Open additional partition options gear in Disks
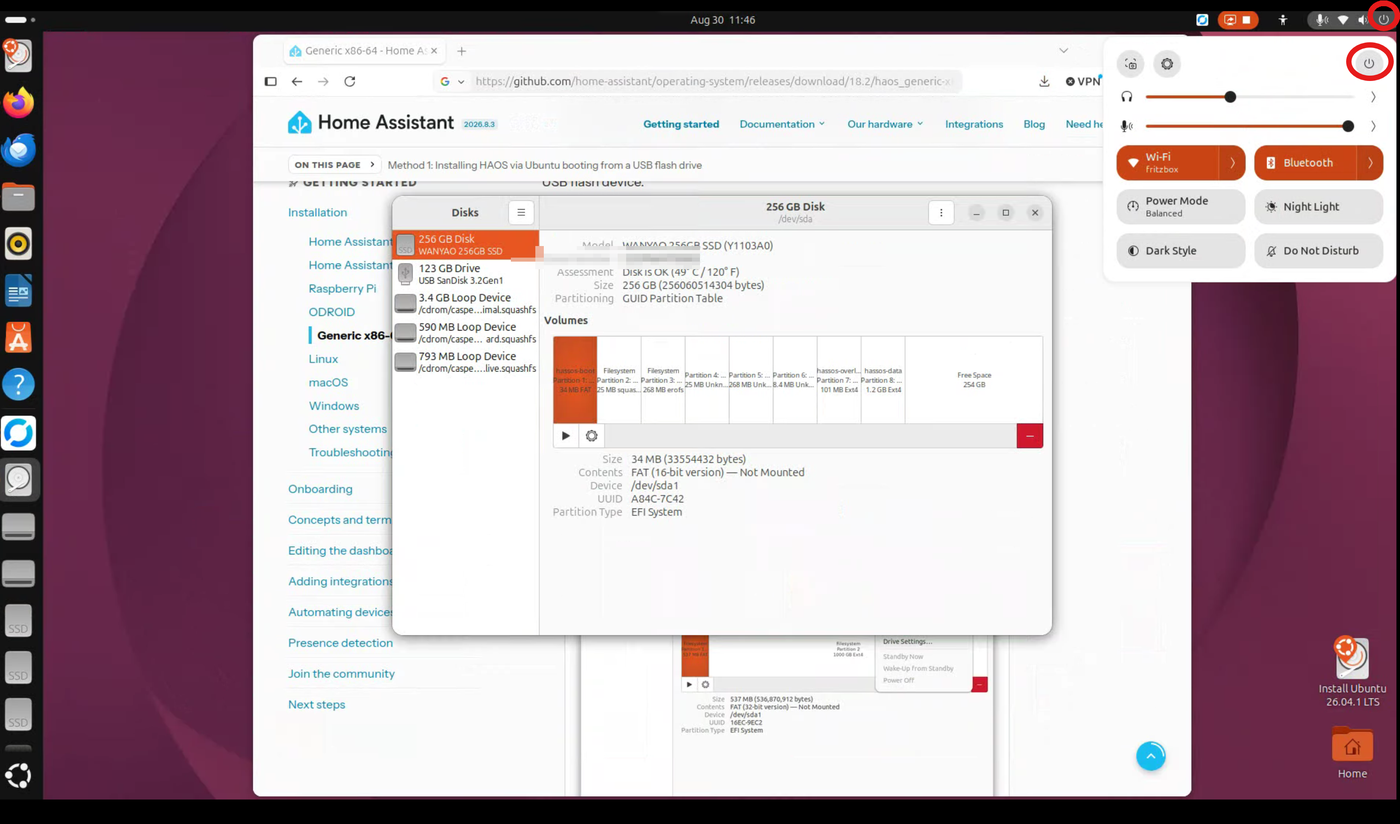The image size is (1400, 824). pos(592,435)
